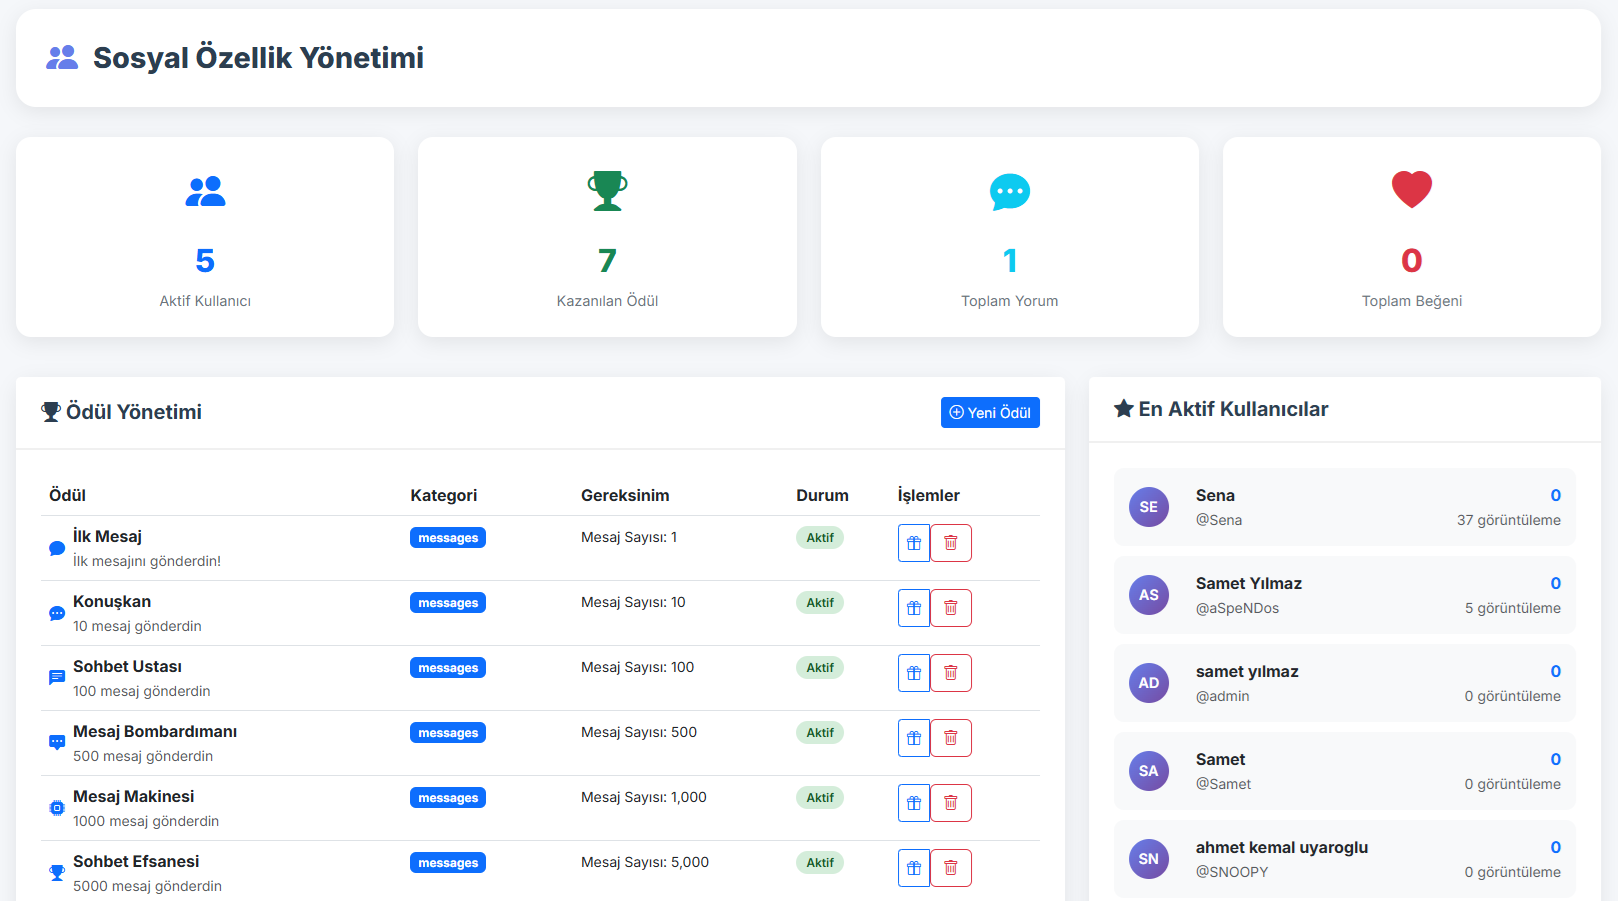Click the gift icon in Konuşkan row
Image resolution: width=1618 pixels, height=901 pixels.
pos(913,608)
